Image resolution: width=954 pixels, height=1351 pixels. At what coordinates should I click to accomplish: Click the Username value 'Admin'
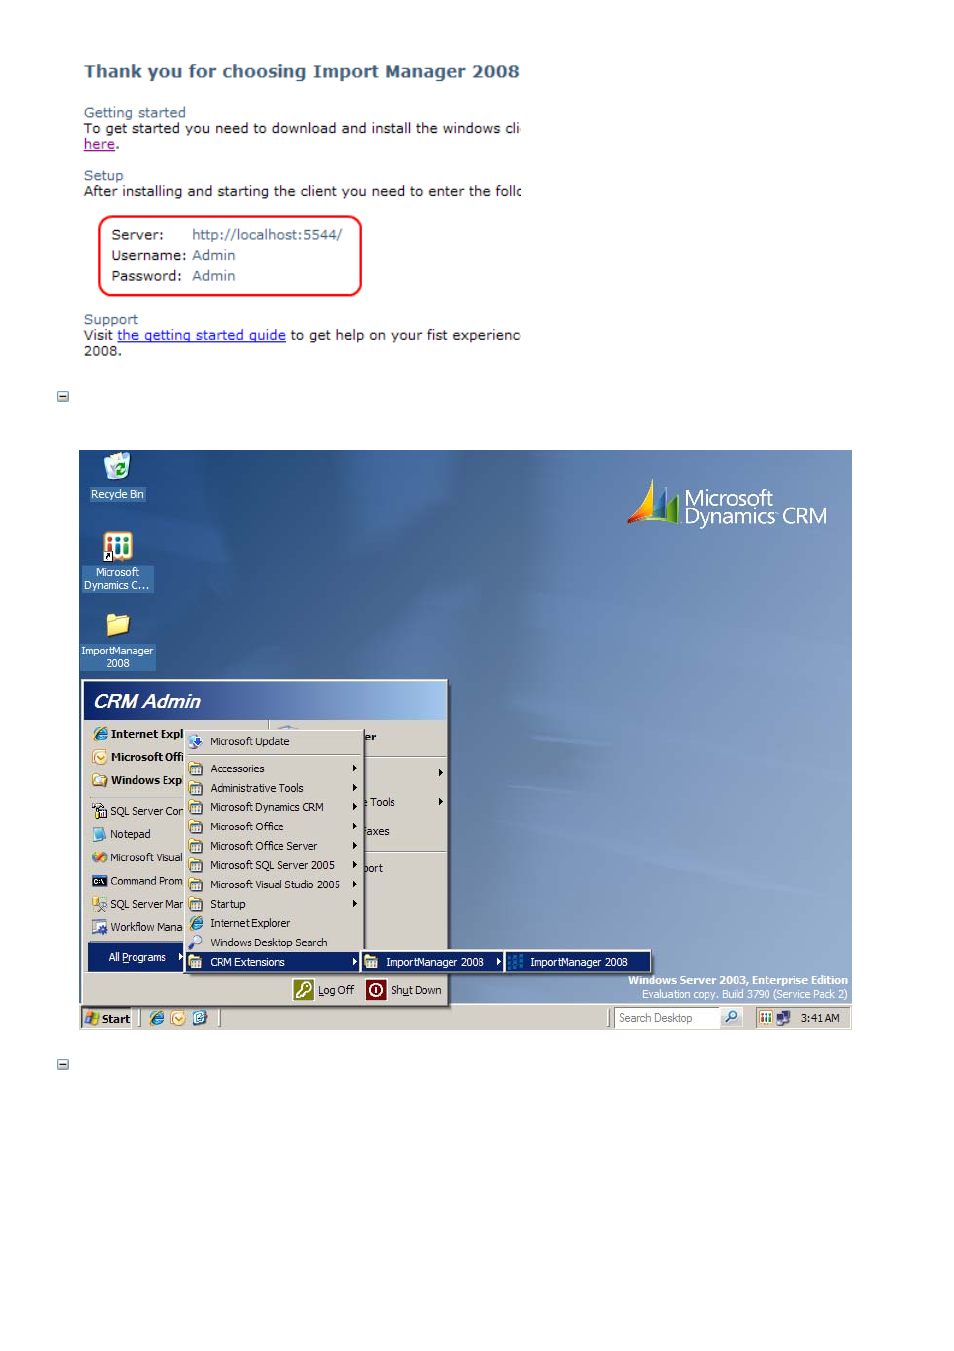(214, 256)
